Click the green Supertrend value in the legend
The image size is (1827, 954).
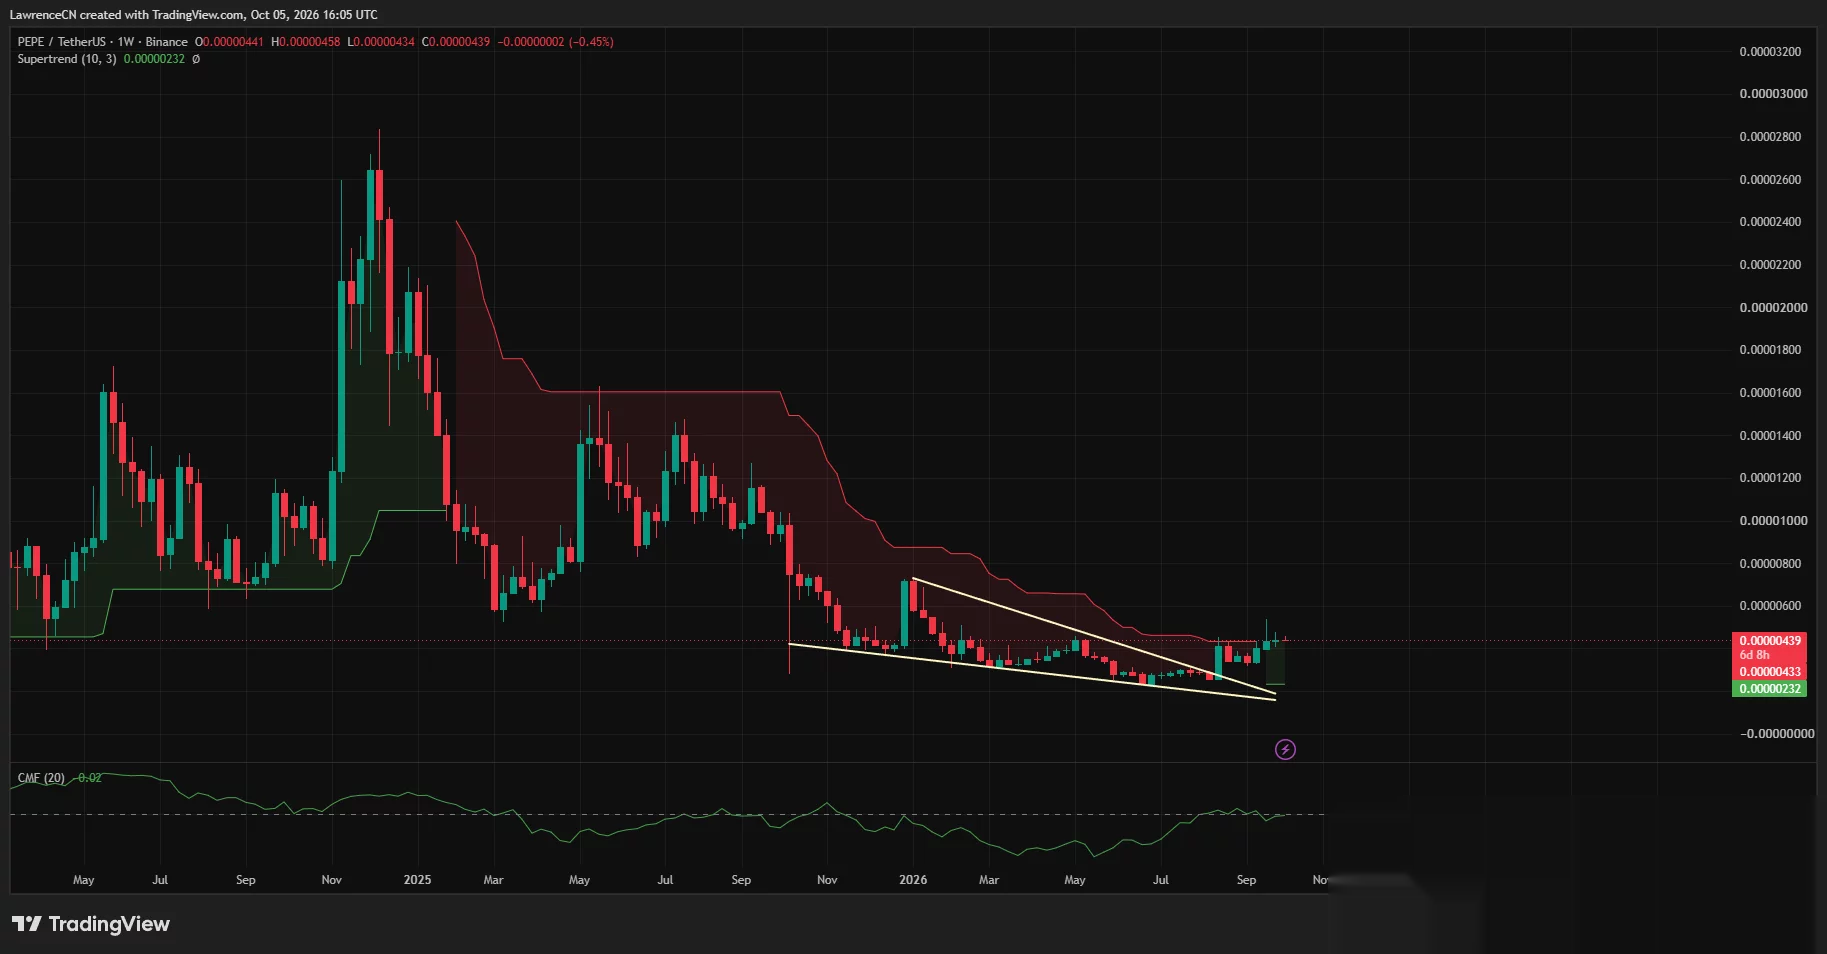154,59
